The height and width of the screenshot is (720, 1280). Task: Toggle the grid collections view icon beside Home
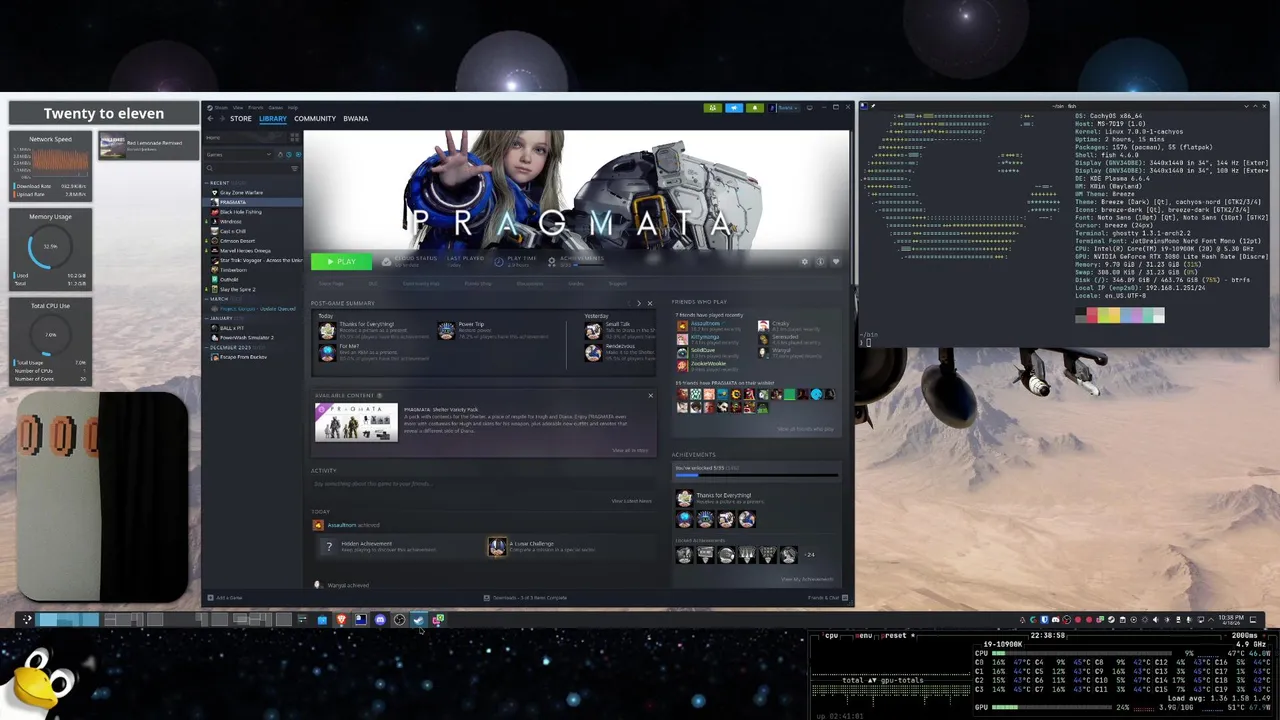tap(295, 137)
